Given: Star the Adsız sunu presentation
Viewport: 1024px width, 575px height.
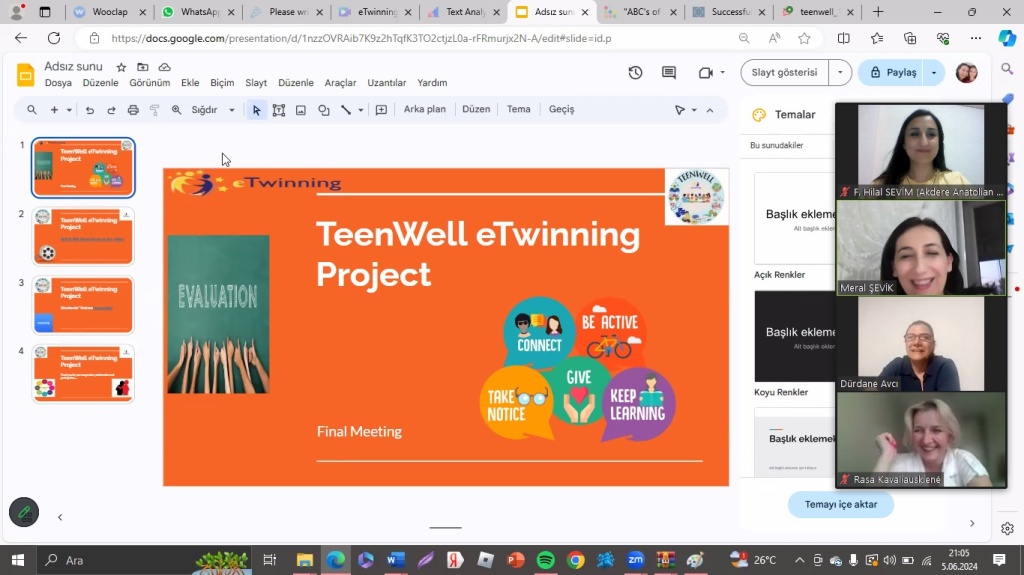Looking at the screenshot, I should (121, 67).
